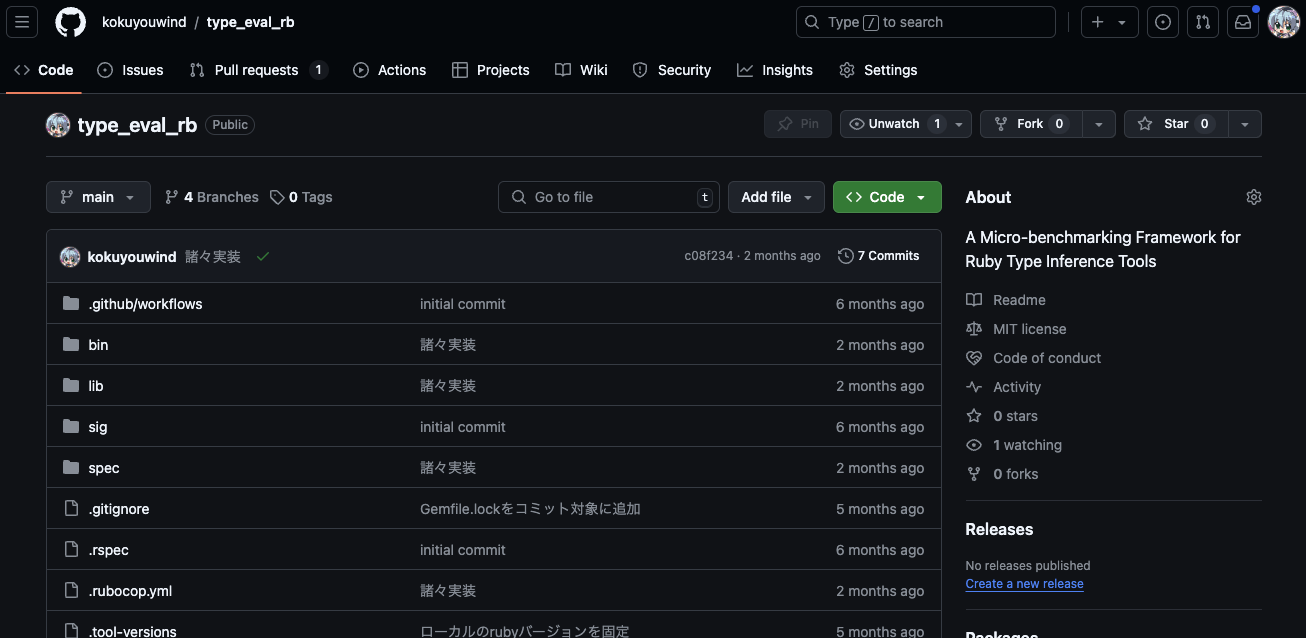This screenshot has width=1306, height=638.
Task: Switch to the Issues tab
Action: pyautogui.click(x=130, y=70)
